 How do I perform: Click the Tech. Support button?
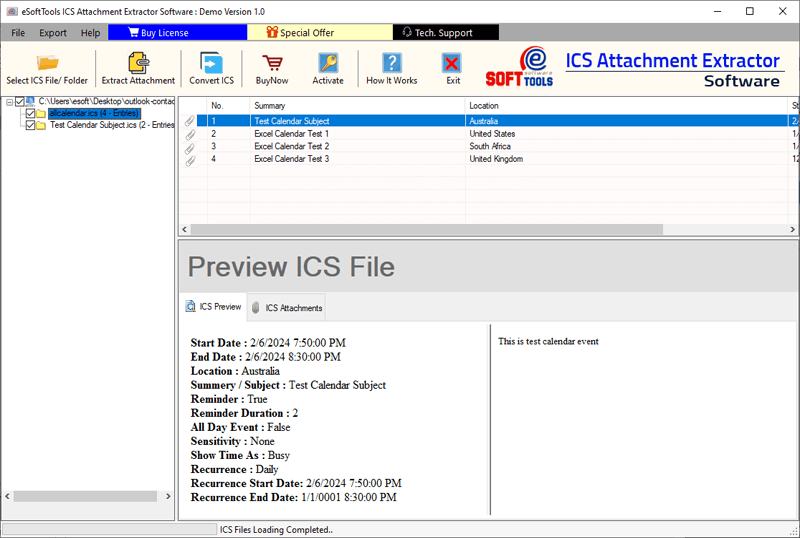pos(446,32)
